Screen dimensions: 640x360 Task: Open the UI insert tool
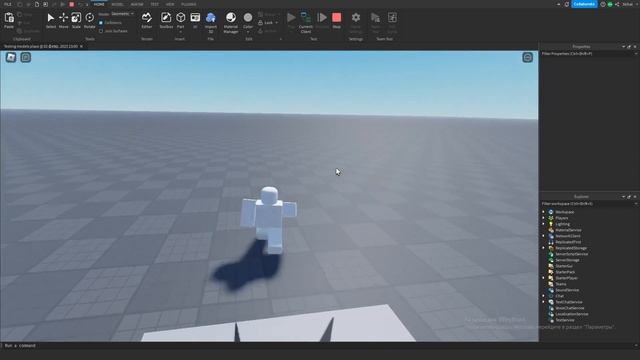click(x=195, y=18)
